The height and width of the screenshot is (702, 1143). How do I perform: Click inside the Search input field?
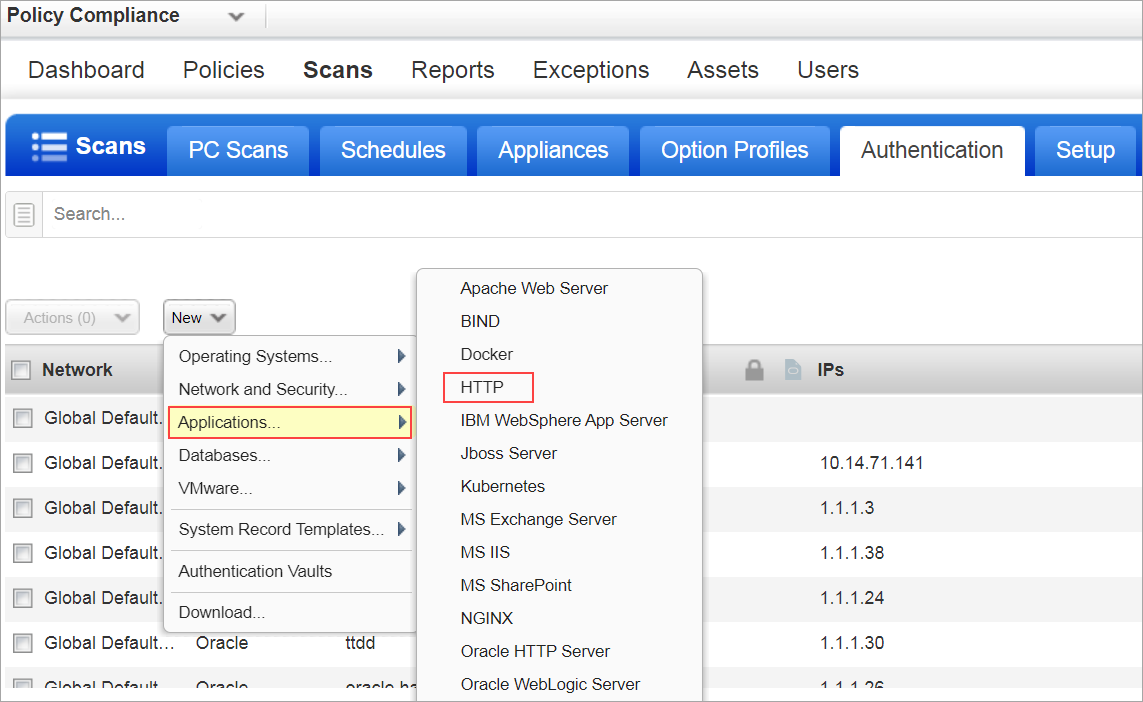click(300, 213)
